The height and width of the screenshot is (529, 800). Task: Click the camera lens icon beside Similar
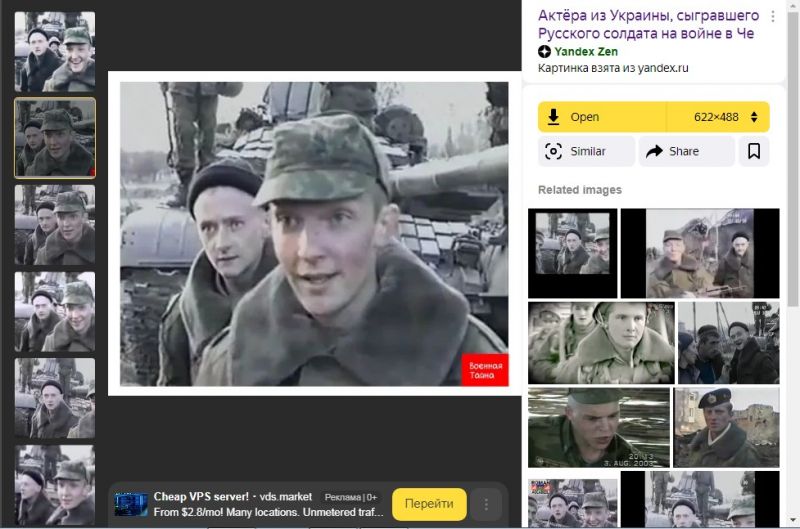click(554, 152)
